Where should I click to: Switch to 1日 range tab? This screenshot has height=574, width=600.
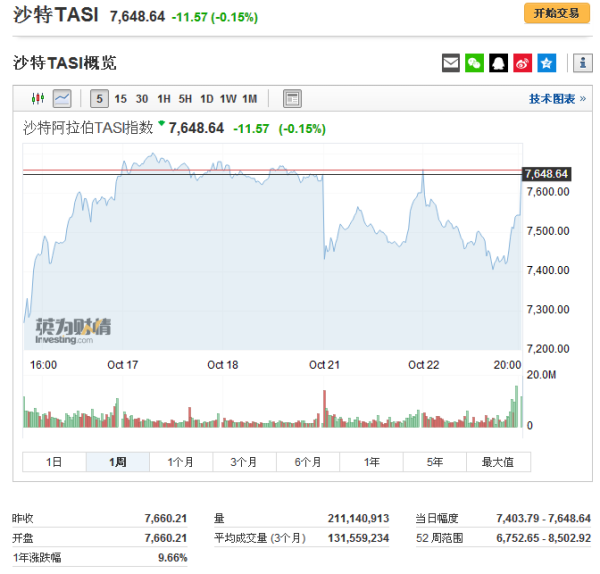[54, 462]
